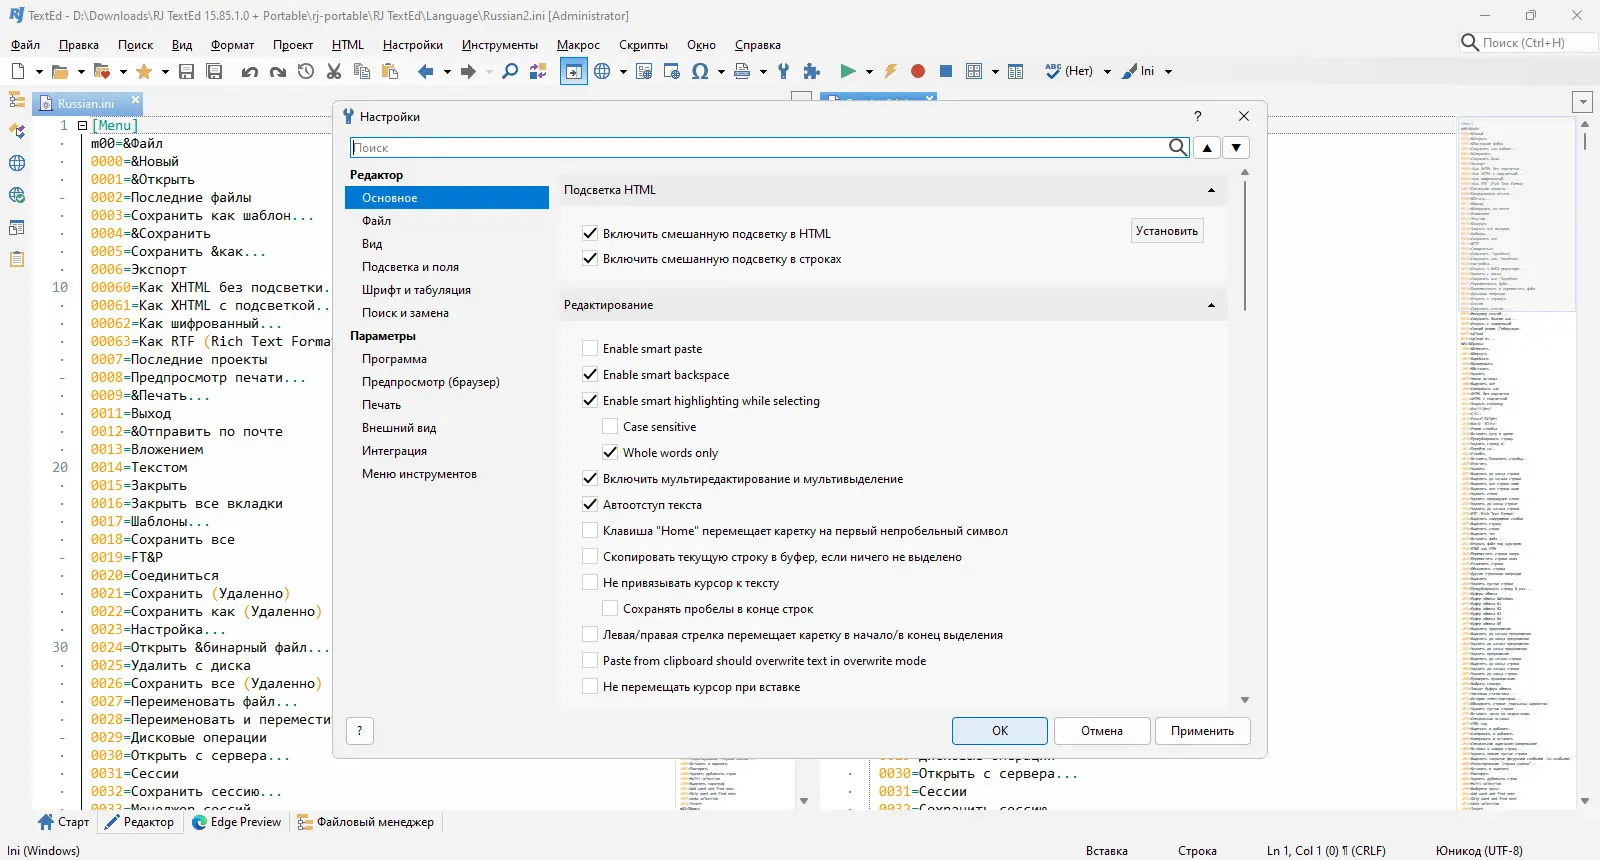Enable Paste from clipboard overwrite checkbox
This screenshot has height=860, width=1600.
pyautogui.click(x=590, y=660)
